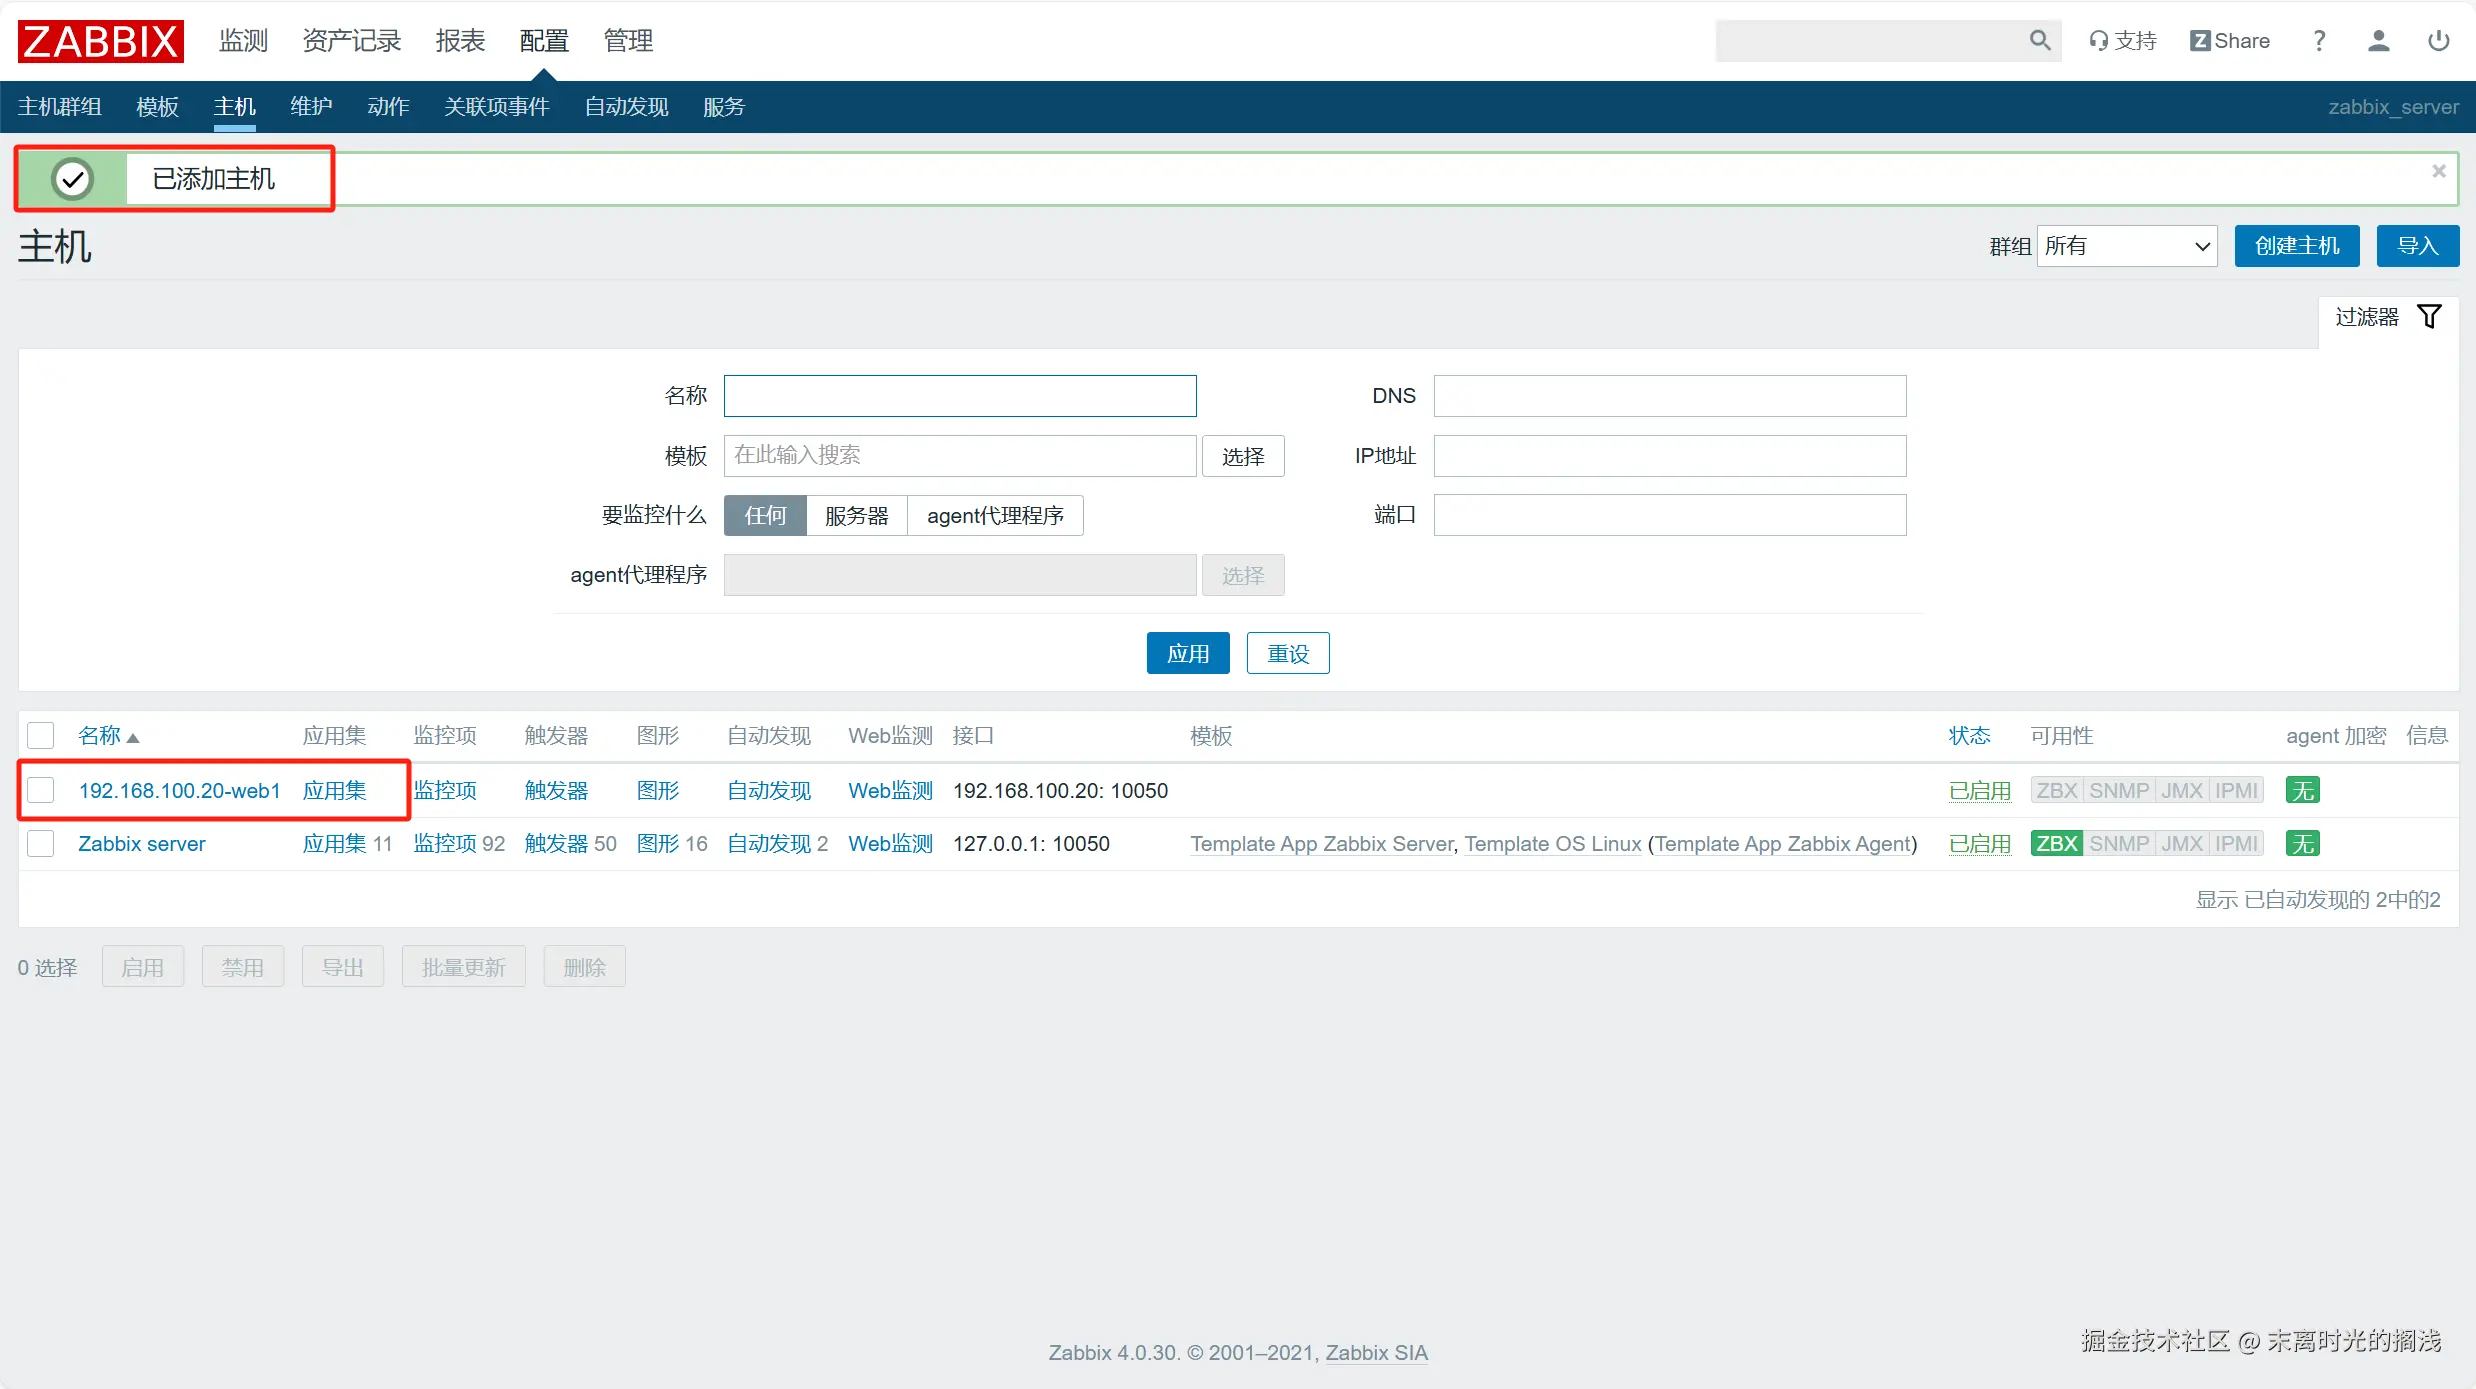This screenshot has width=2476, height=1389.
Task: Click the 创建主机 button
Action: [x=2296, y=246]
